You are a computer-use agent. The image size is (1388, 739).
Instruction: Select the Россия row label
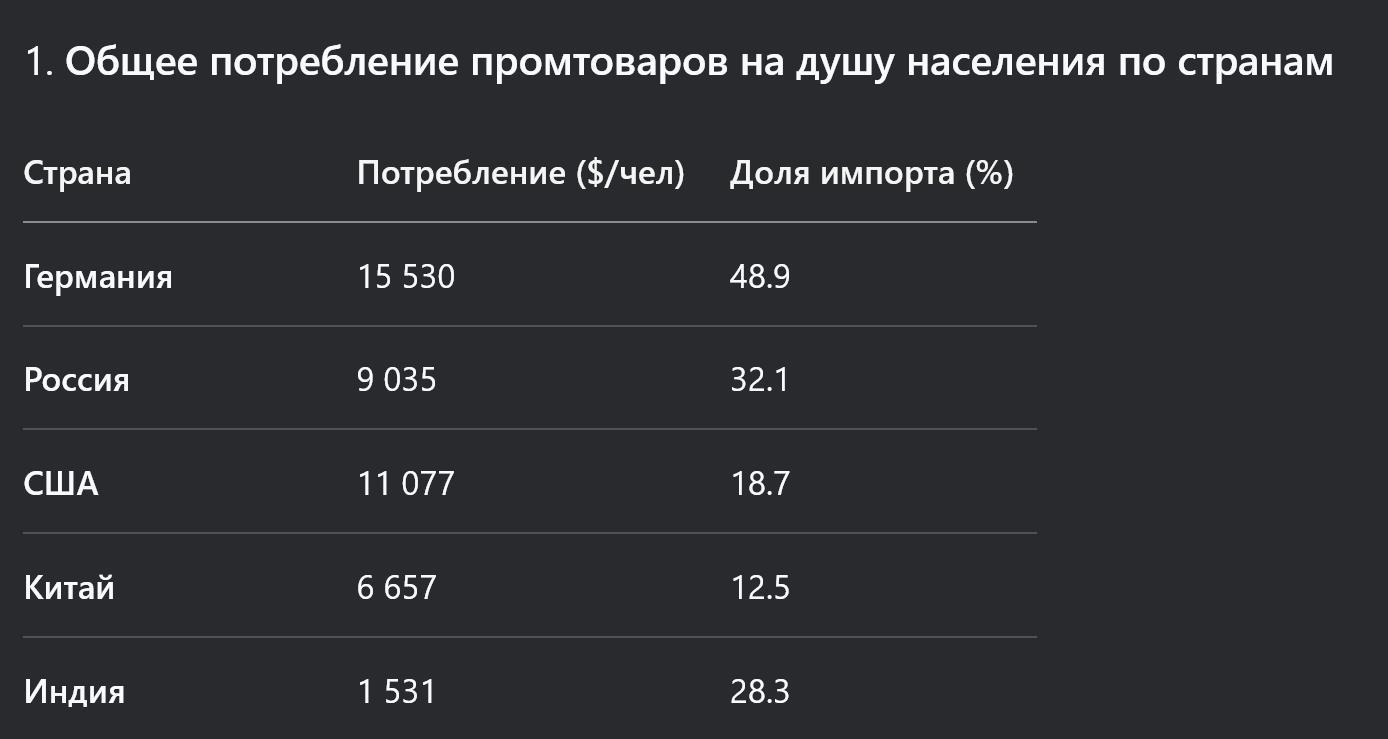click(x=77, y=380)
